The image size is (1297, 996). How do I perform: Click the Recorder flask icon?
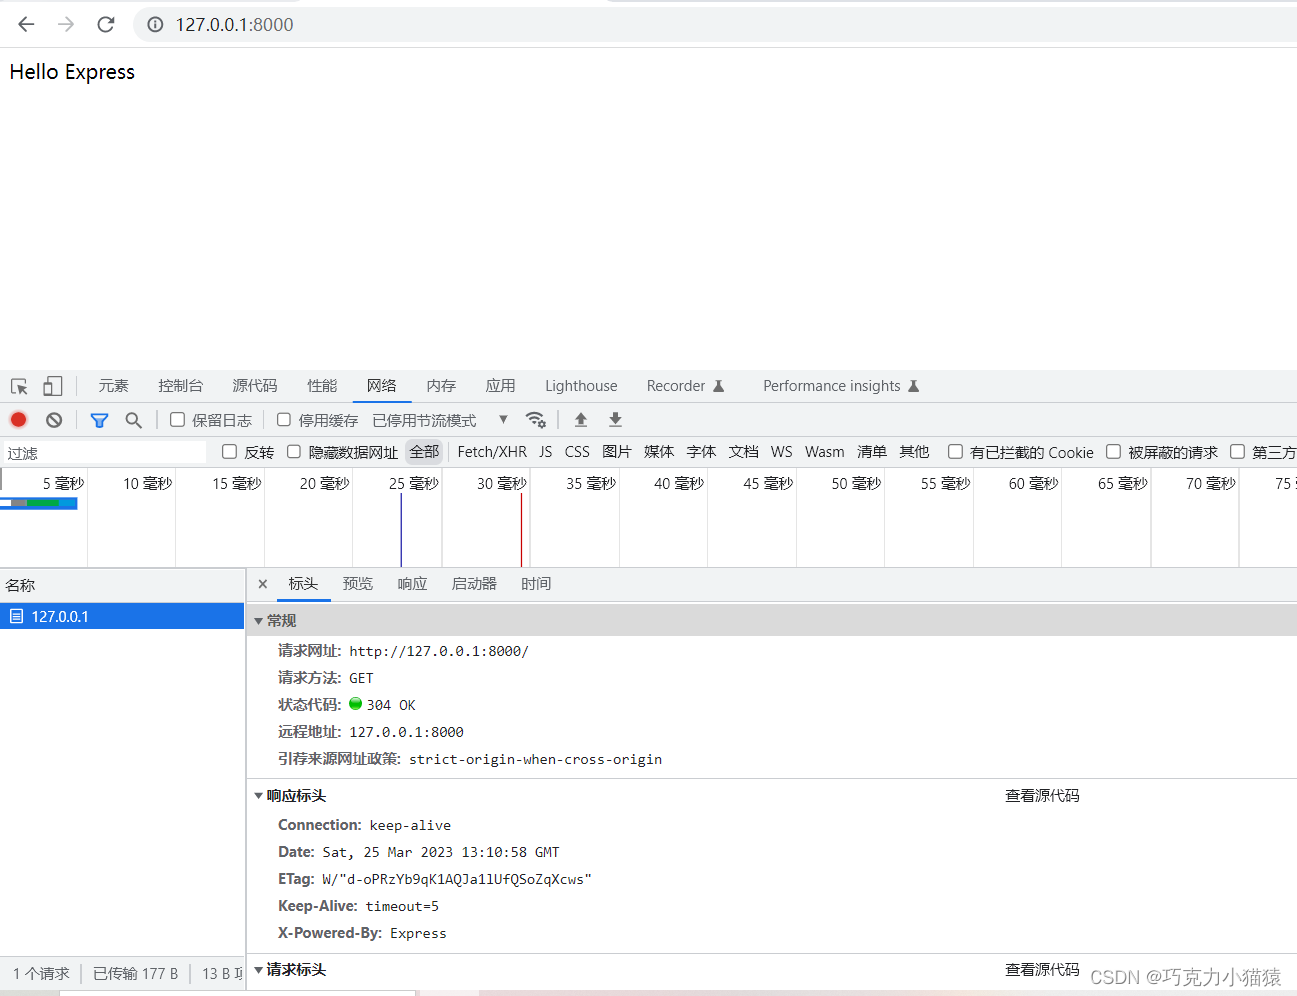point(718,386)
